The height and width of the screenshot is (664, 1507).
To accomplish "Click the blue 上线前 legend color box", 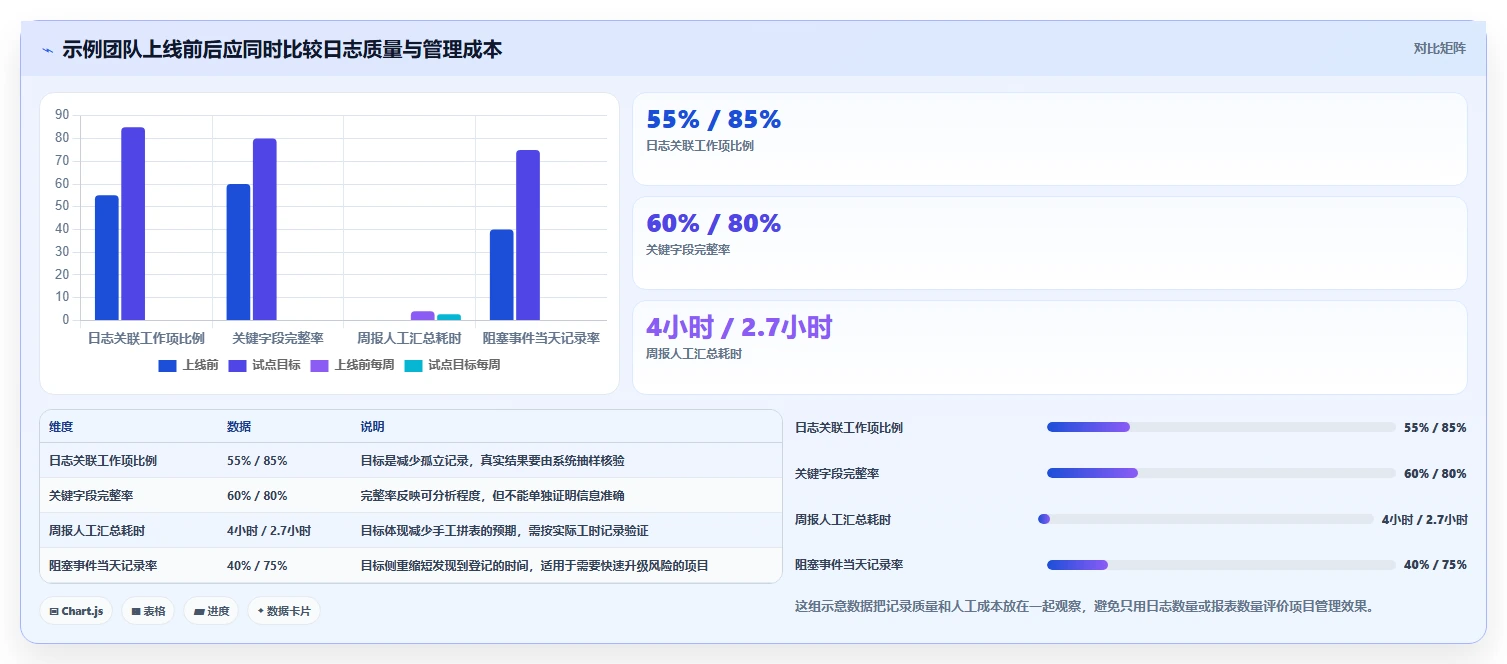I will pyautogui.click(x=167, y=365).
